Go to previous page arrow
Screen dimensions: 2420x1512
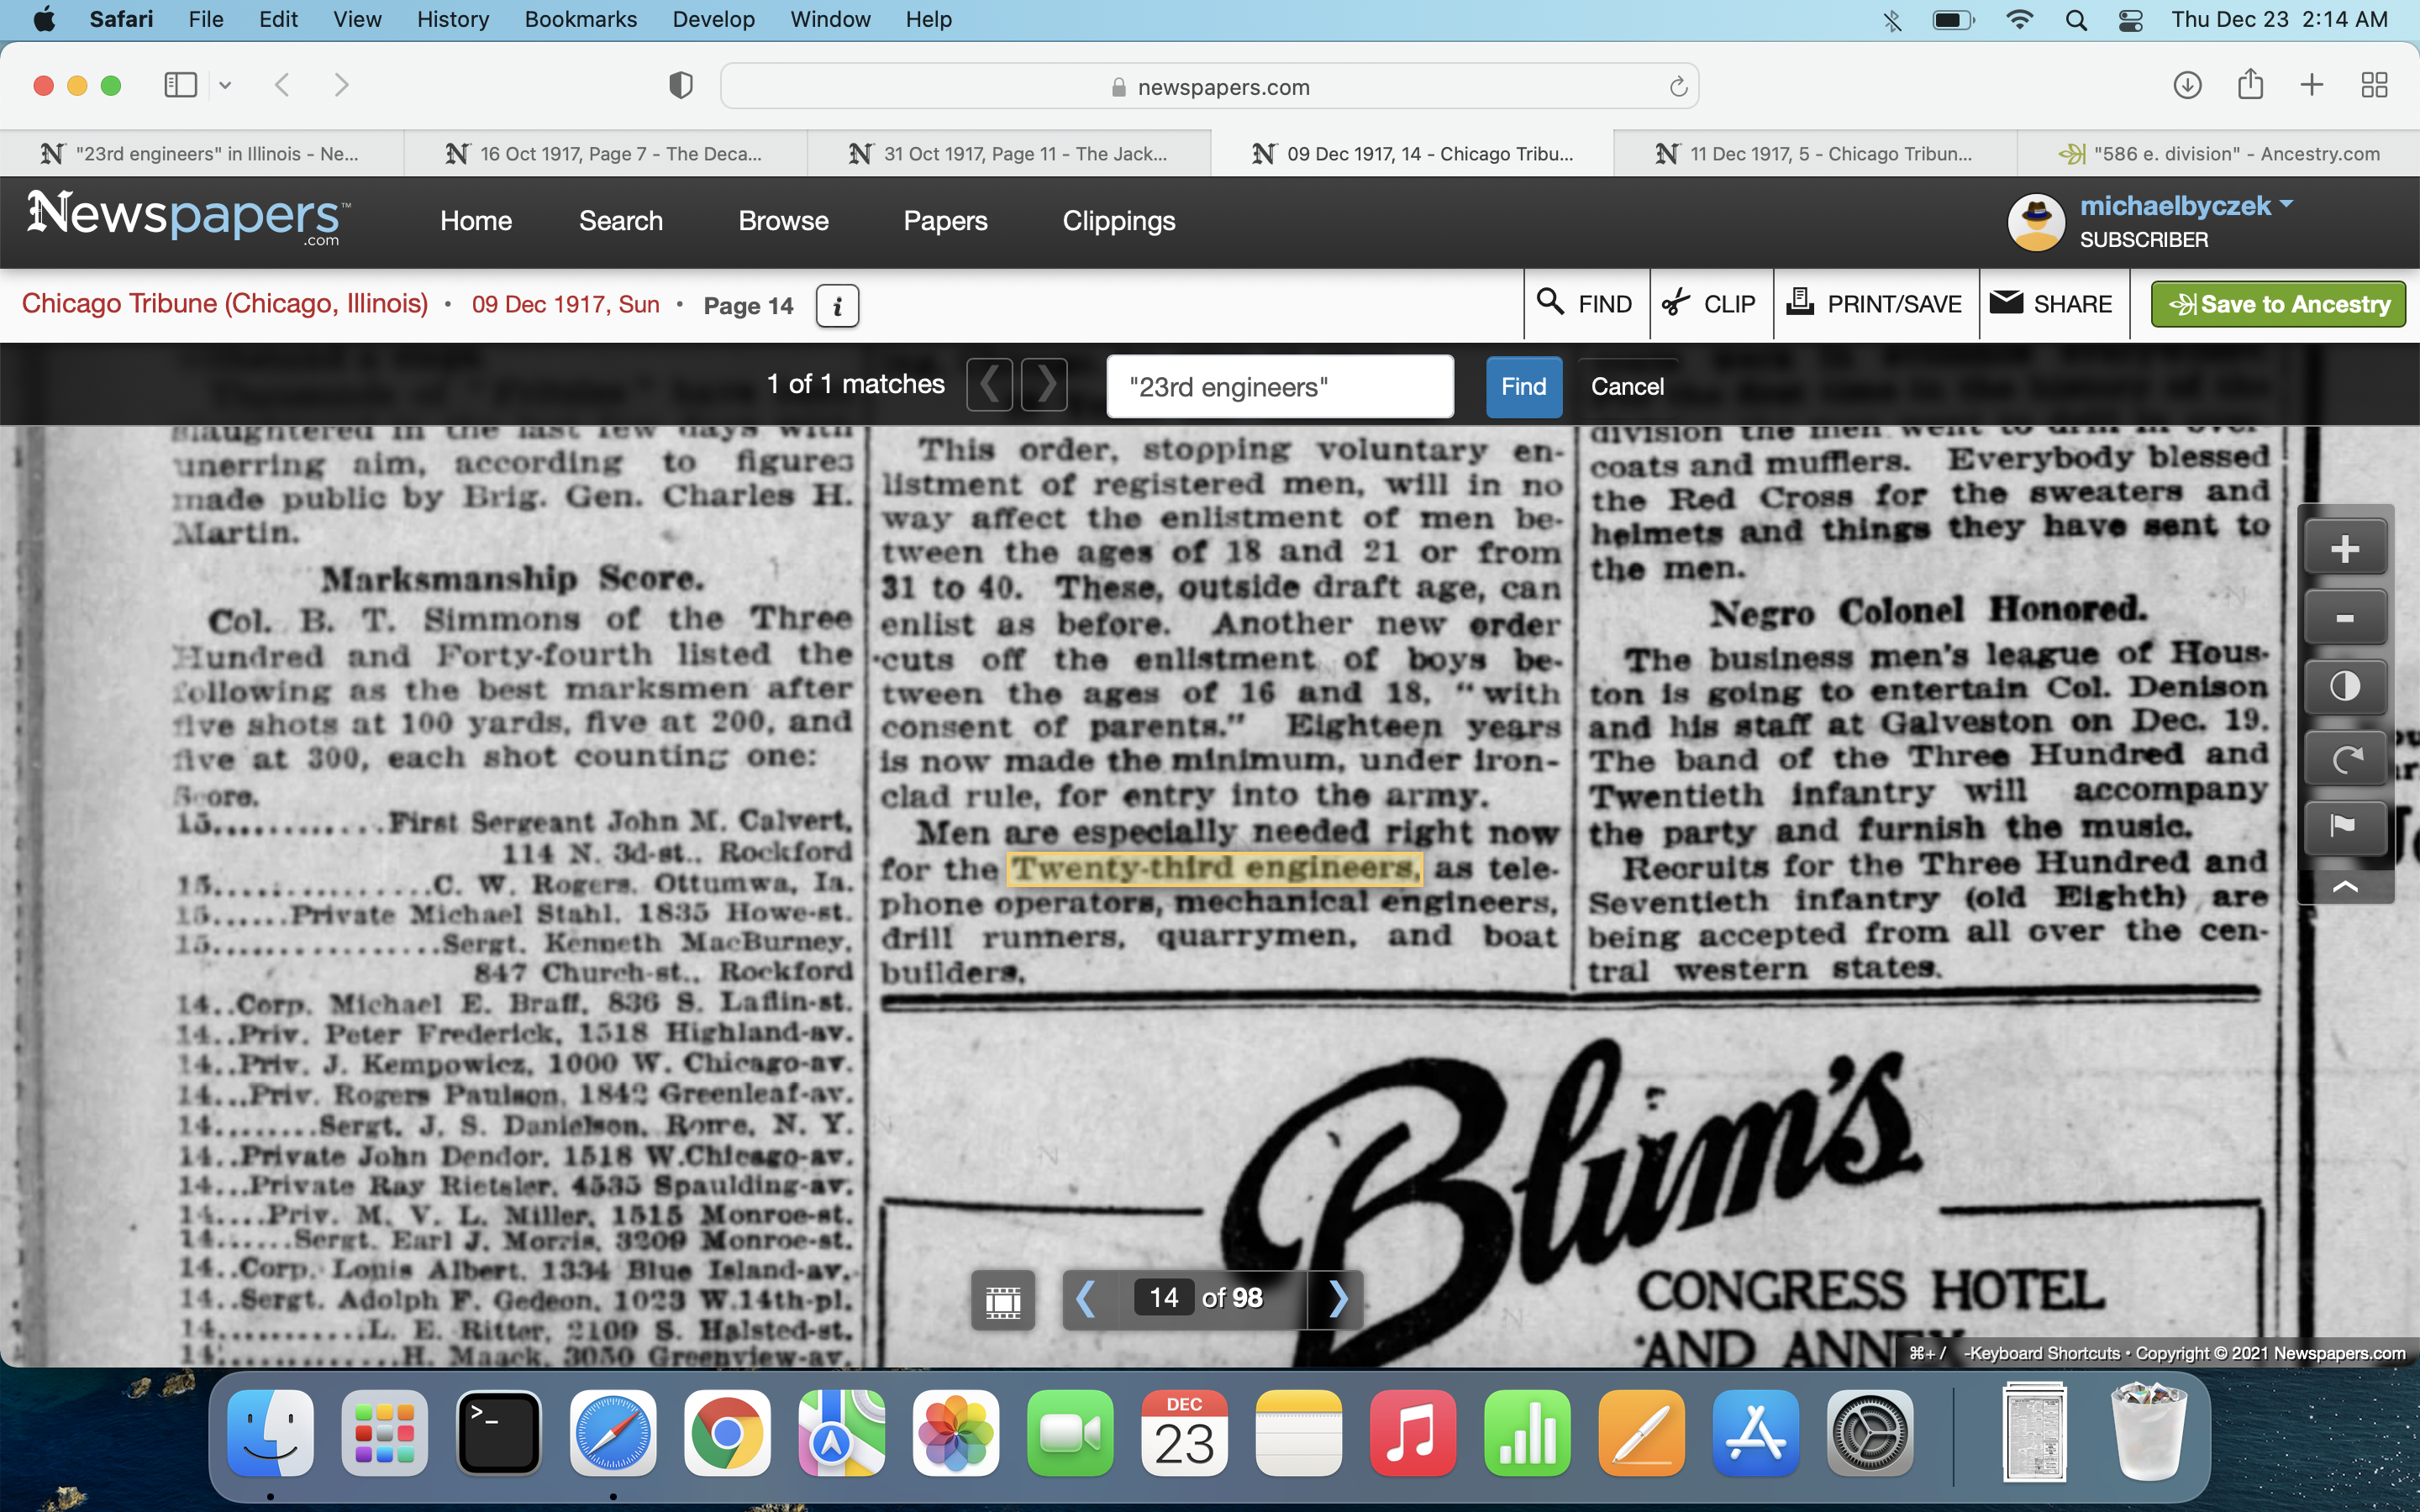click(x=1086, y=1299)
